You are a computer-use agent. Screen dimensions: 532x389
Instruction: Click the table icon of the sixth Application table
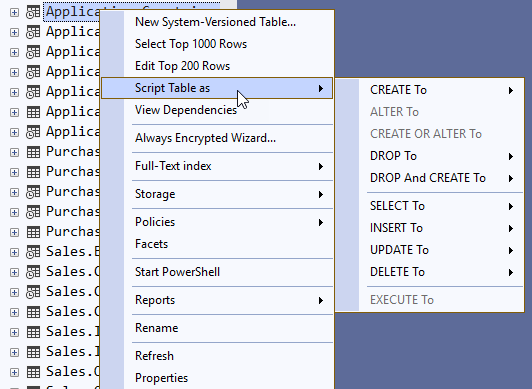pos(33,112)
